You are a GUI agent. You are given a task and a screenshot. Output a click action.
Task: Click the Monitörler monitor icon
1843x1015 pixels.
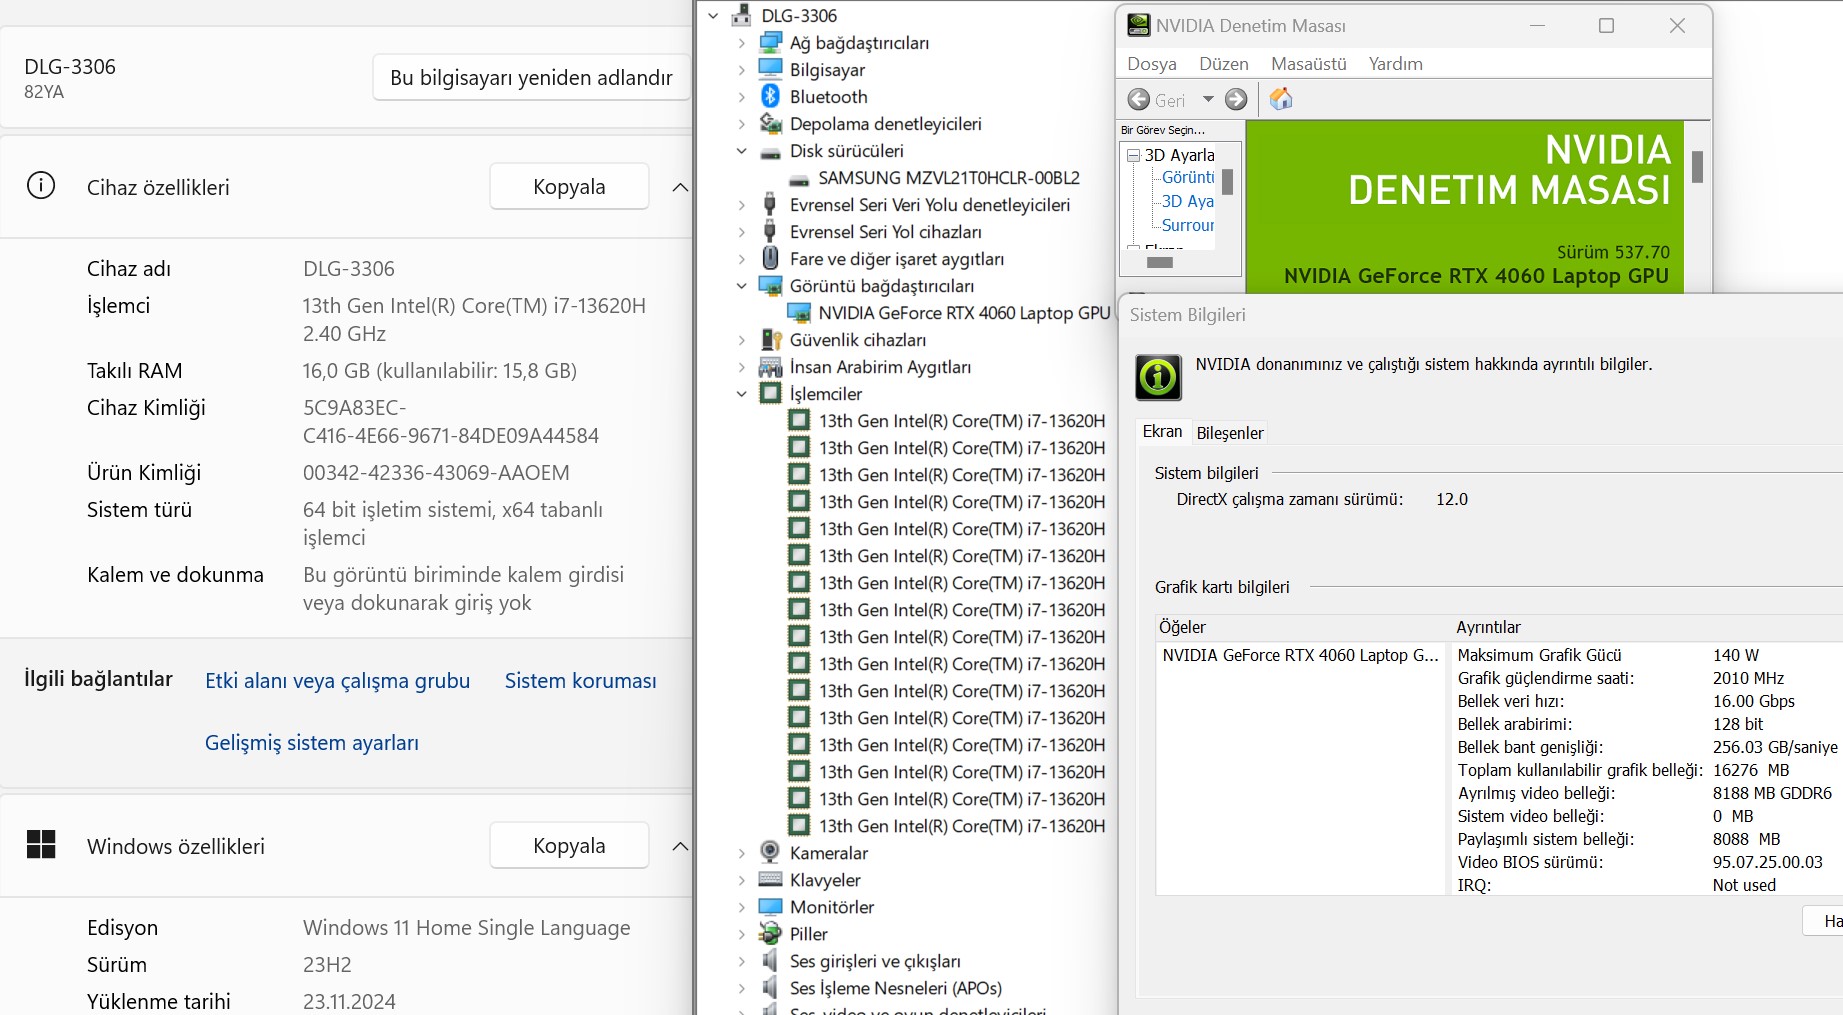coord(770,906)
